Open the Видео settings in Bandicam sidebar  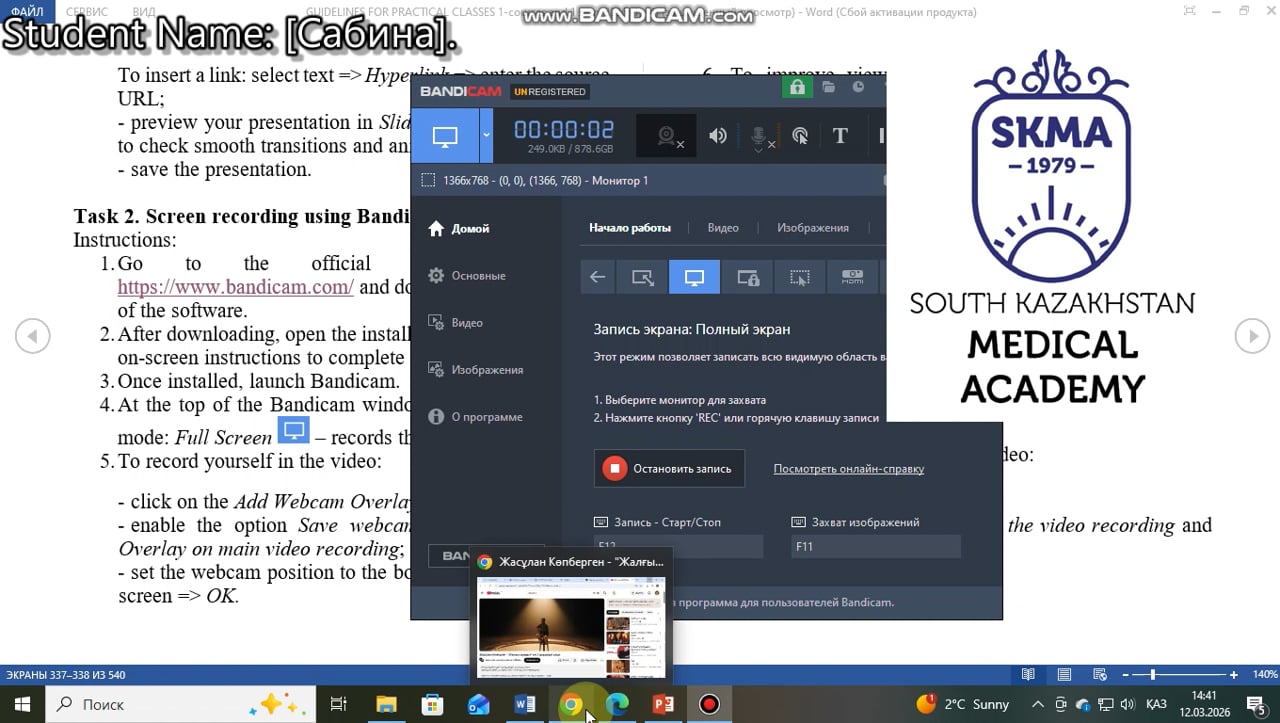pos(456,323)
